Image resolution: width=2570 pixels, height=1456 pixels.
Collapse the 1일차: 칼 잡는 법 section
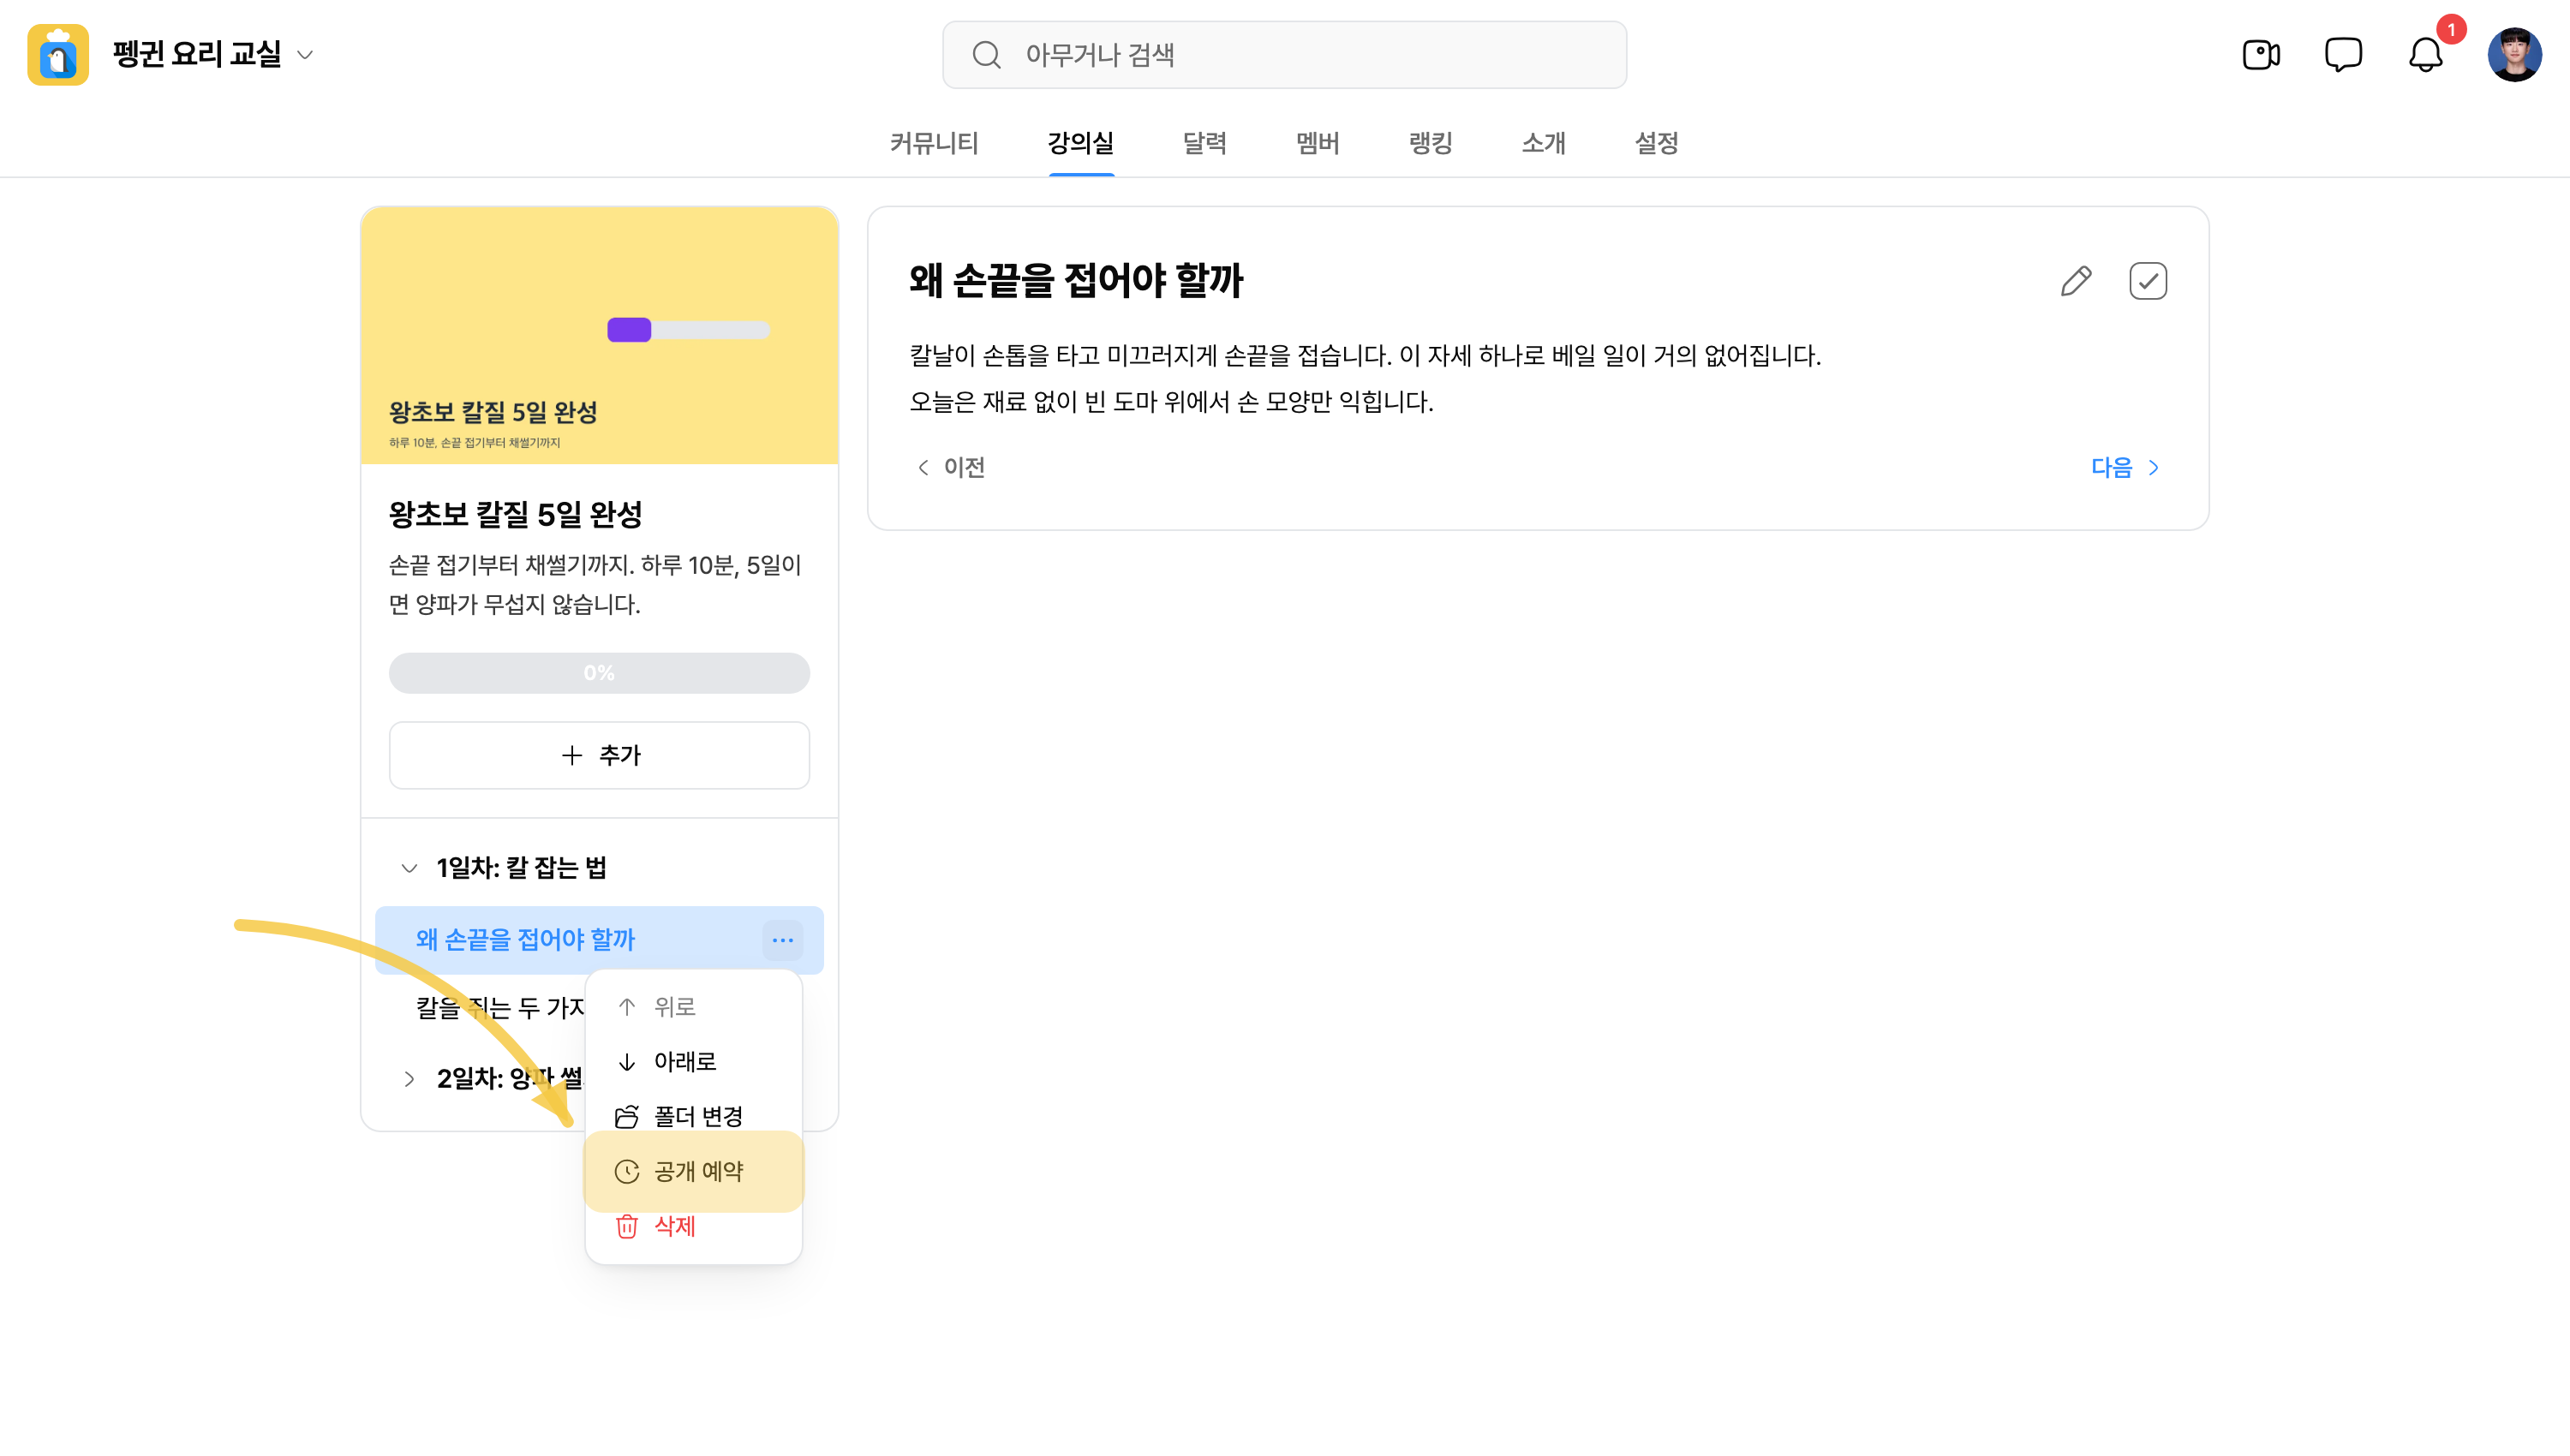(x=409, y=868)
